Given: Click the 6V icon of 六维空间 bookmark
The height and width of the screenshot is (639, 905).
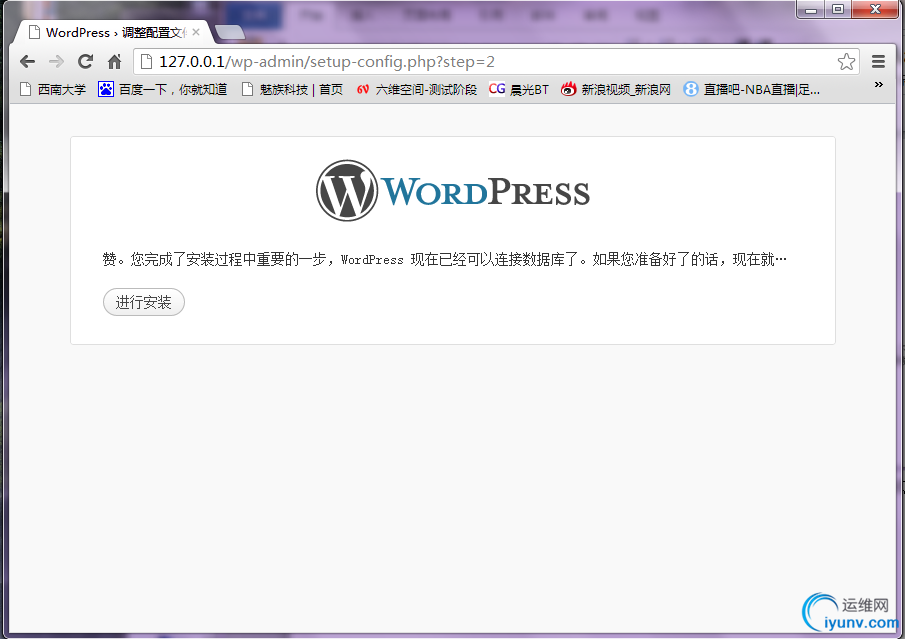Looking at the screenshot, I should (x=362, y=89).
